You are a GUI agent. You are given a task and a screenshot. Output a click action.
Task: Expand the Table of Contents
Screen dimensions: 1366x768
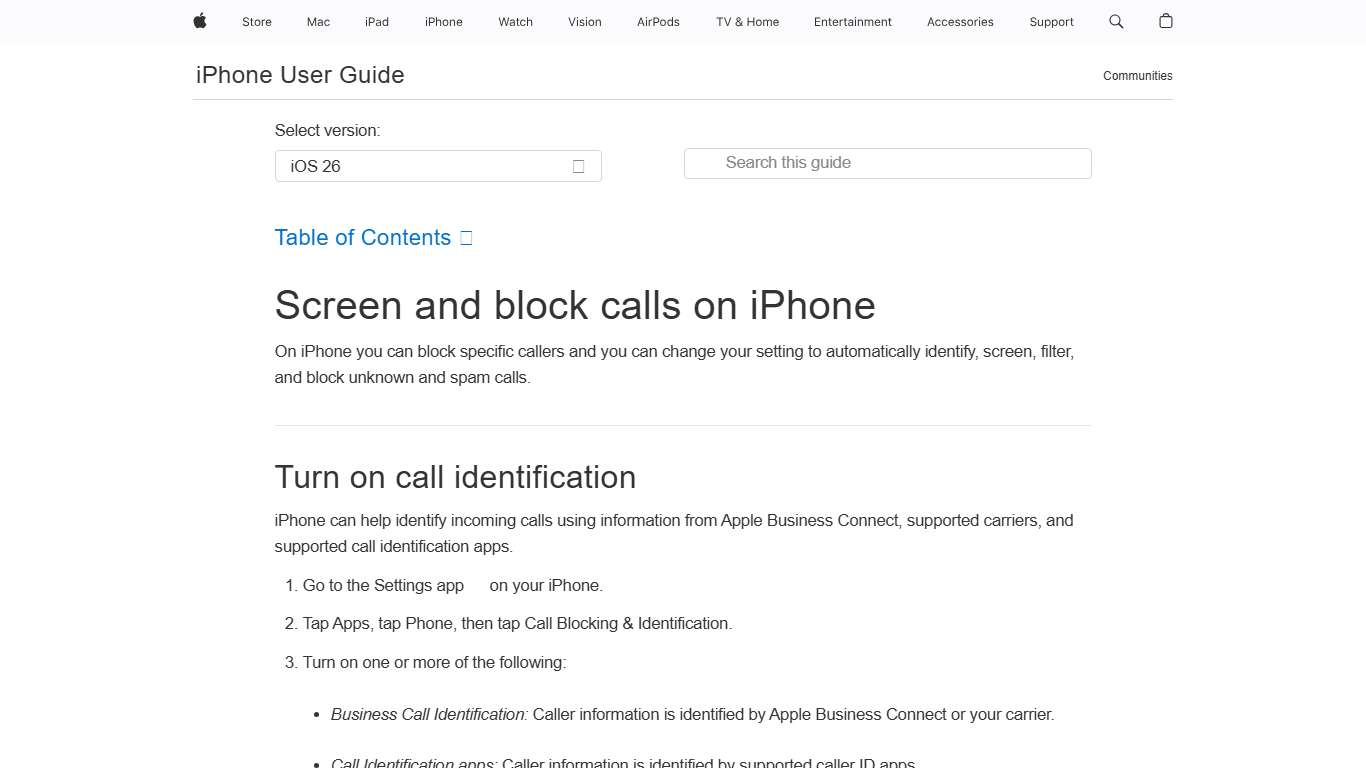click(362, 237)
